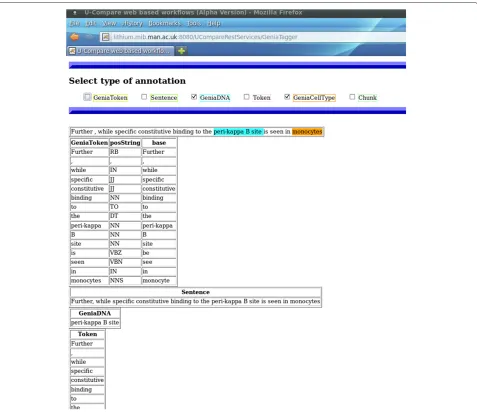The image size is (477, 415).
Task: Click the forward navigation arrow
Action: point(89,37)
